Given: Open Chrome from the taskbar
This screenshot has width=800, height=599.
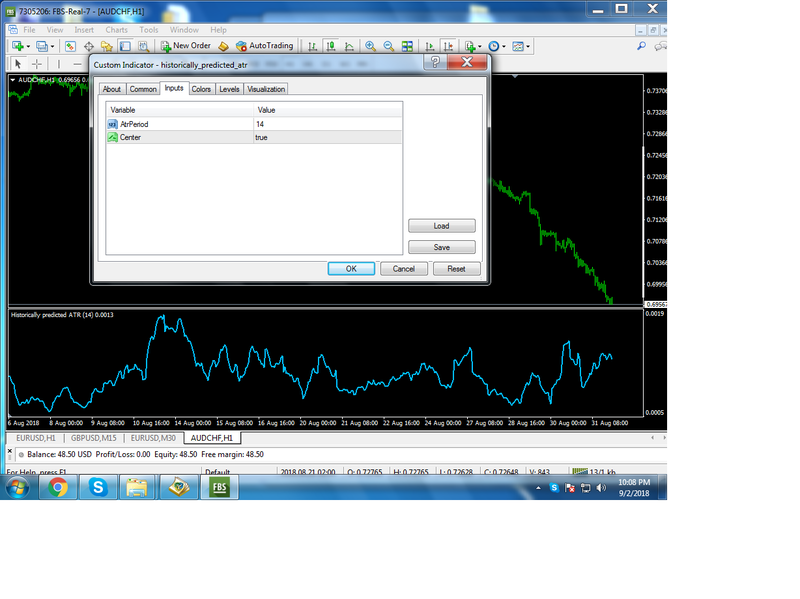Looking at the screenshot, I should pyautogui.click(x=58, y=487).
